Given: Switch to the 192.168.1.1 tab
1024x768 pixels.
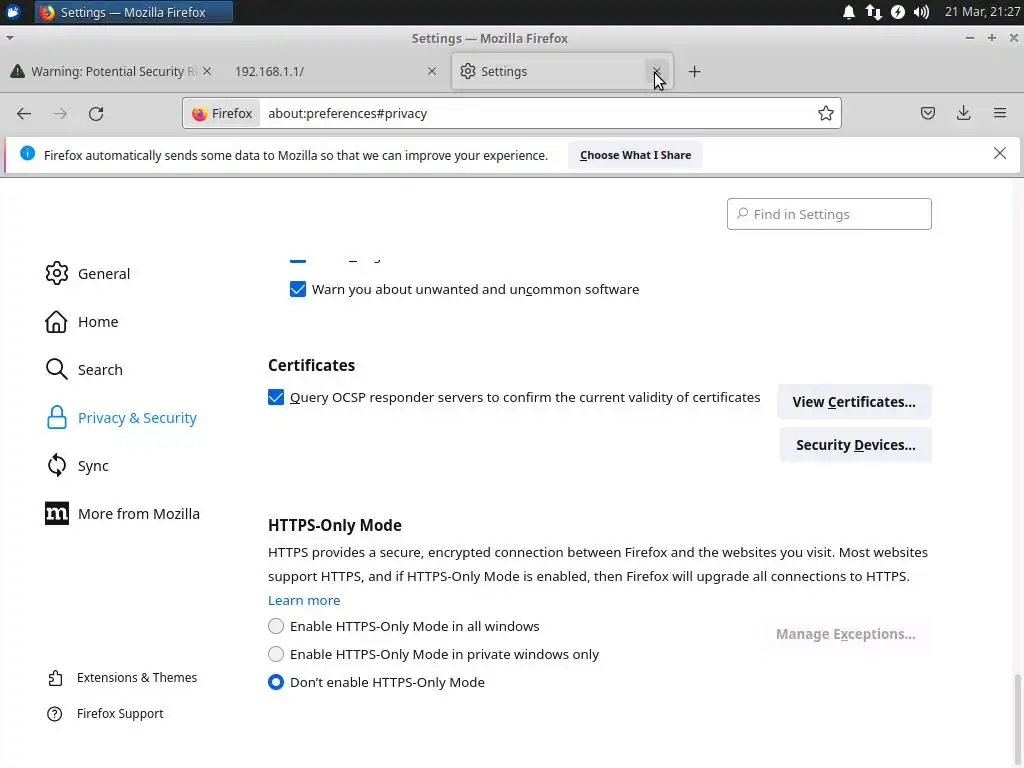Looking at the screenshot, I should coord(320,71).
